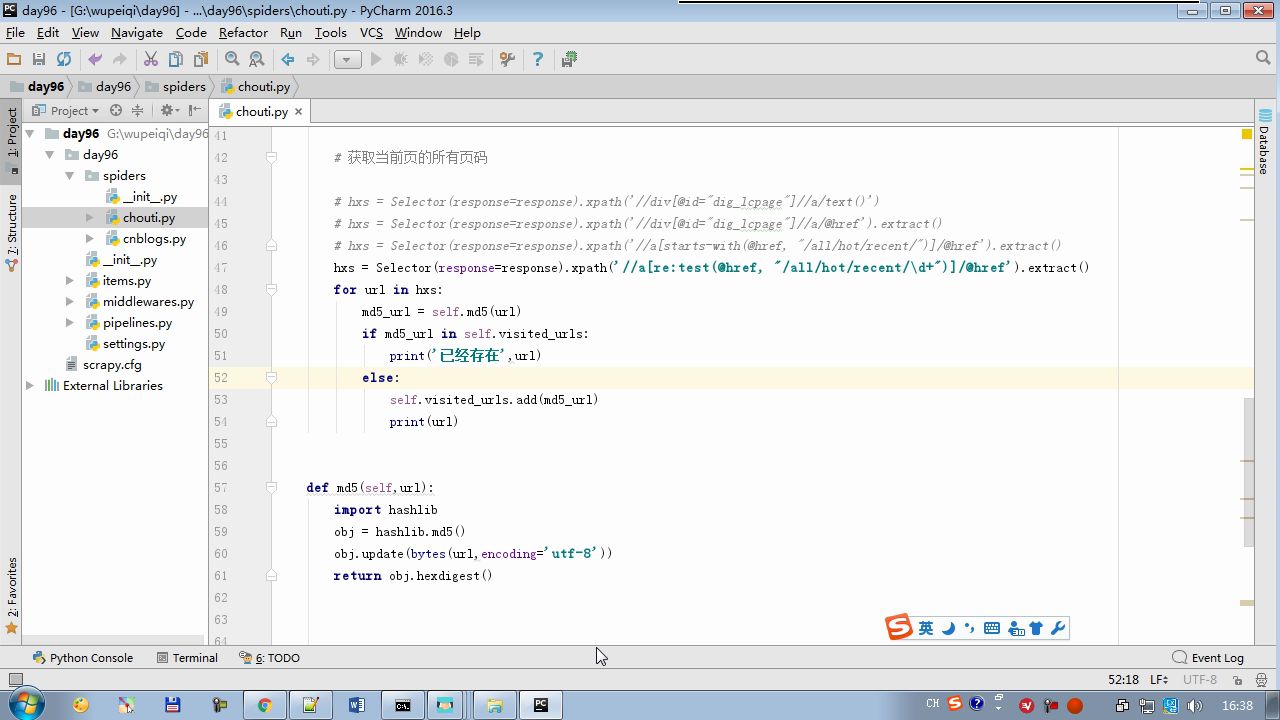Expand the cnblogs.py tree node

[90, 239]
